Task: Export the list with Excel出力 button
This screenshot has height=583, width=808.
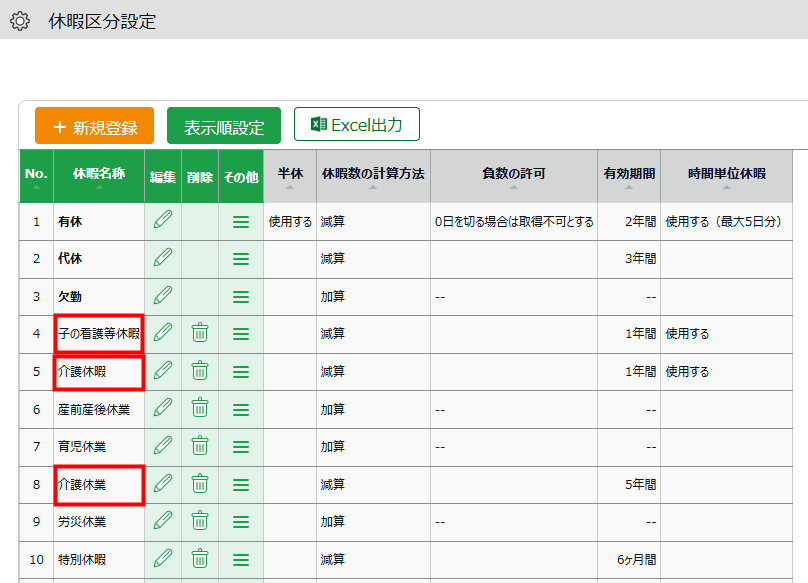Action: [x=356, y=125]
